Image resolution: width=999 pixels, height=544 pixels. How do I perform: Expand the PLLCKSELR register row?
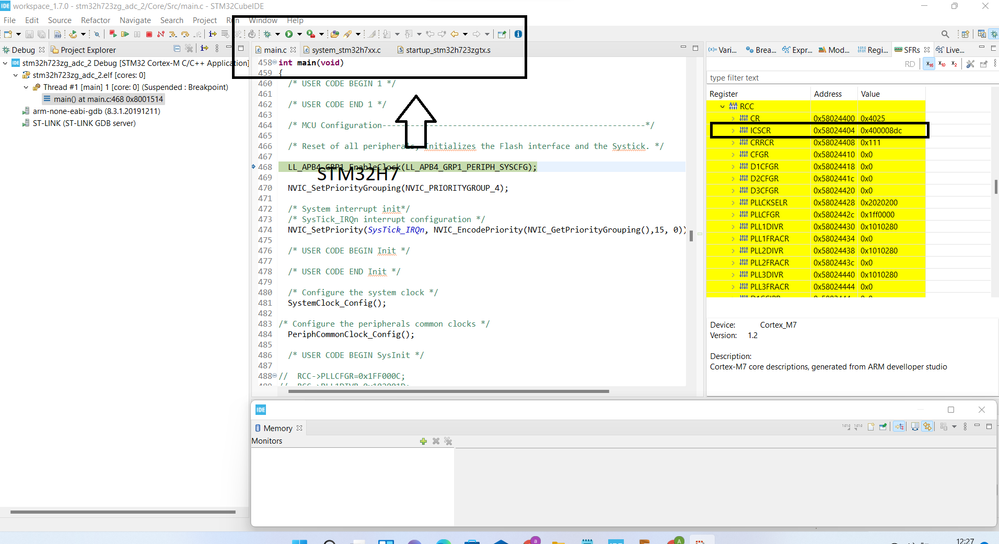pyautogui.click(x=733, y=203)
